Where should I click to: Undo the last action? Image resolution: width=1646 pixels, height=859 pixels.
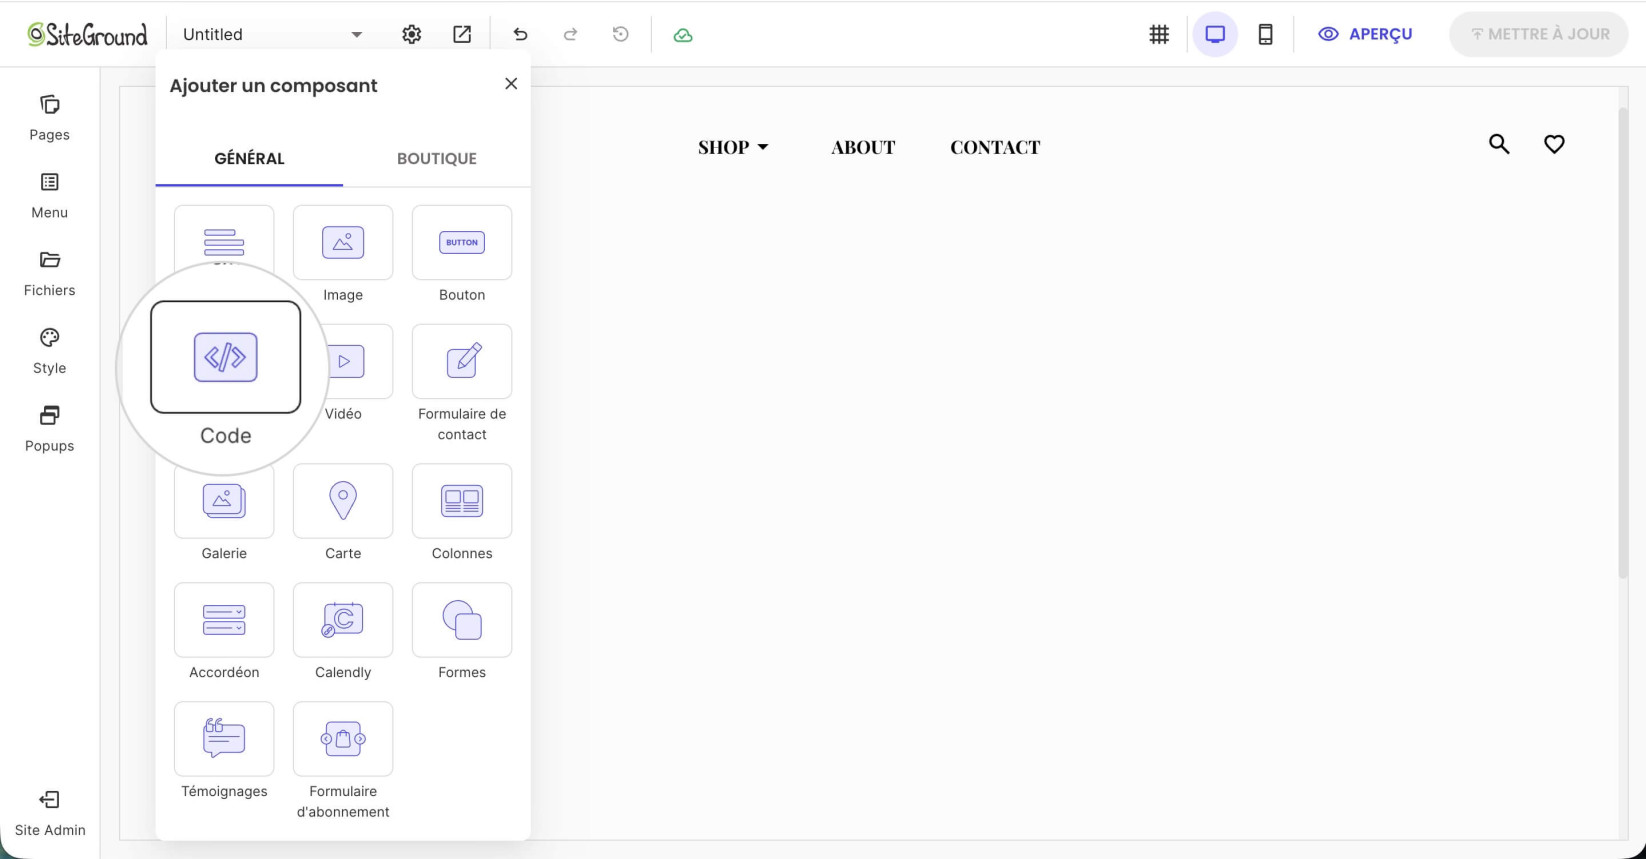click(520, 34)
